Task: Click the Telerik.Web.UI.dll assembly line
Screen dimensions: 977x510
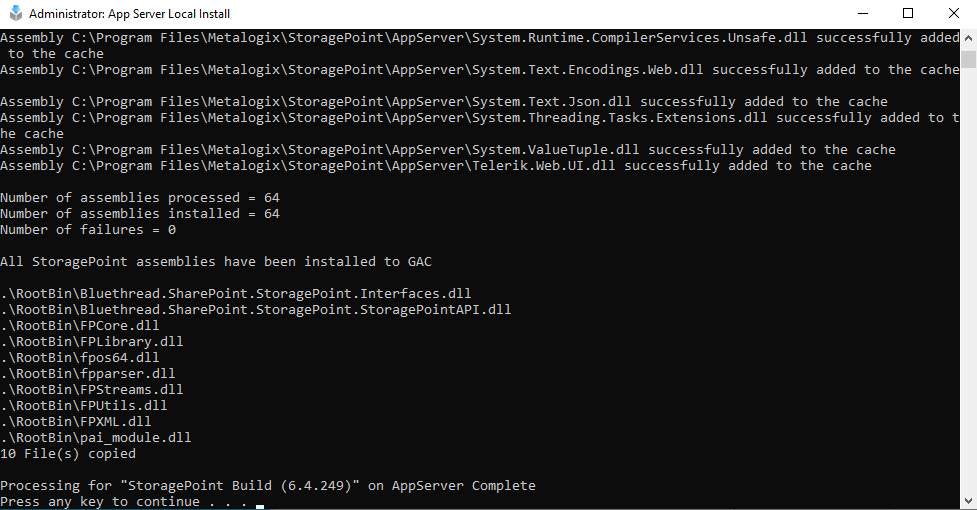Action: (x=436, y=166)
